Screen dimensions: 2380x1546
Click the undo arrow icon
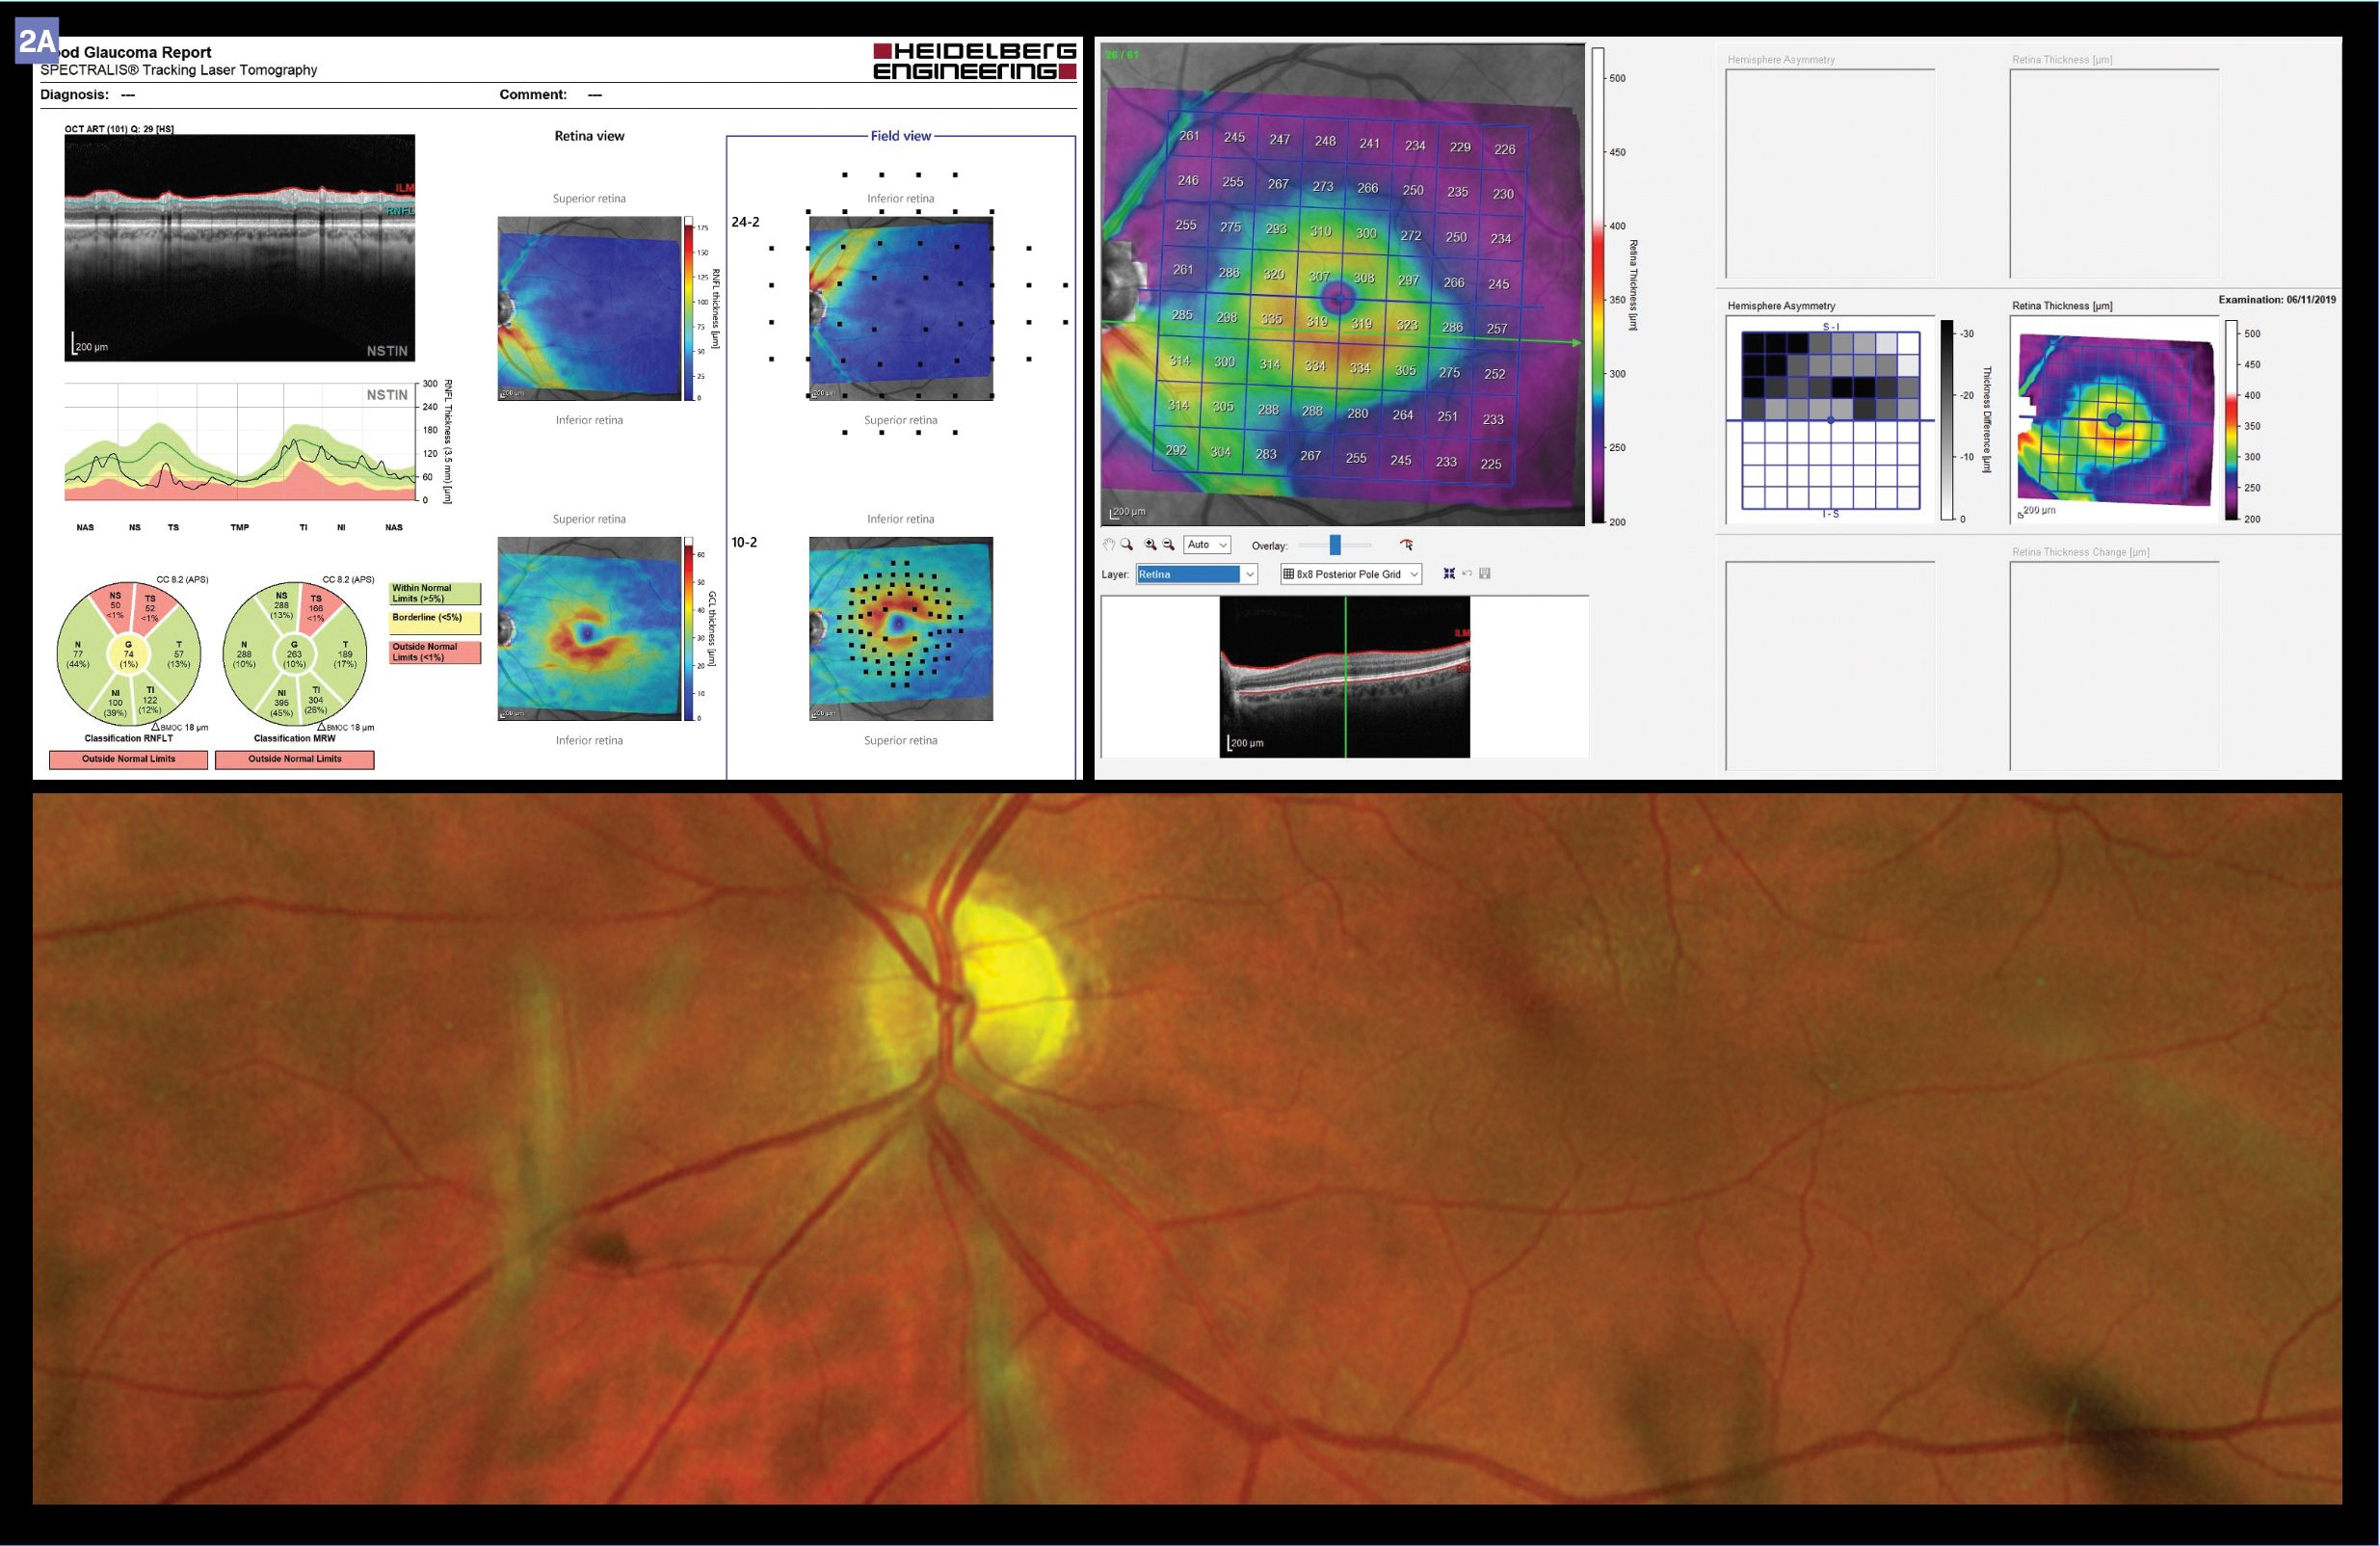tap(1467, 574)
